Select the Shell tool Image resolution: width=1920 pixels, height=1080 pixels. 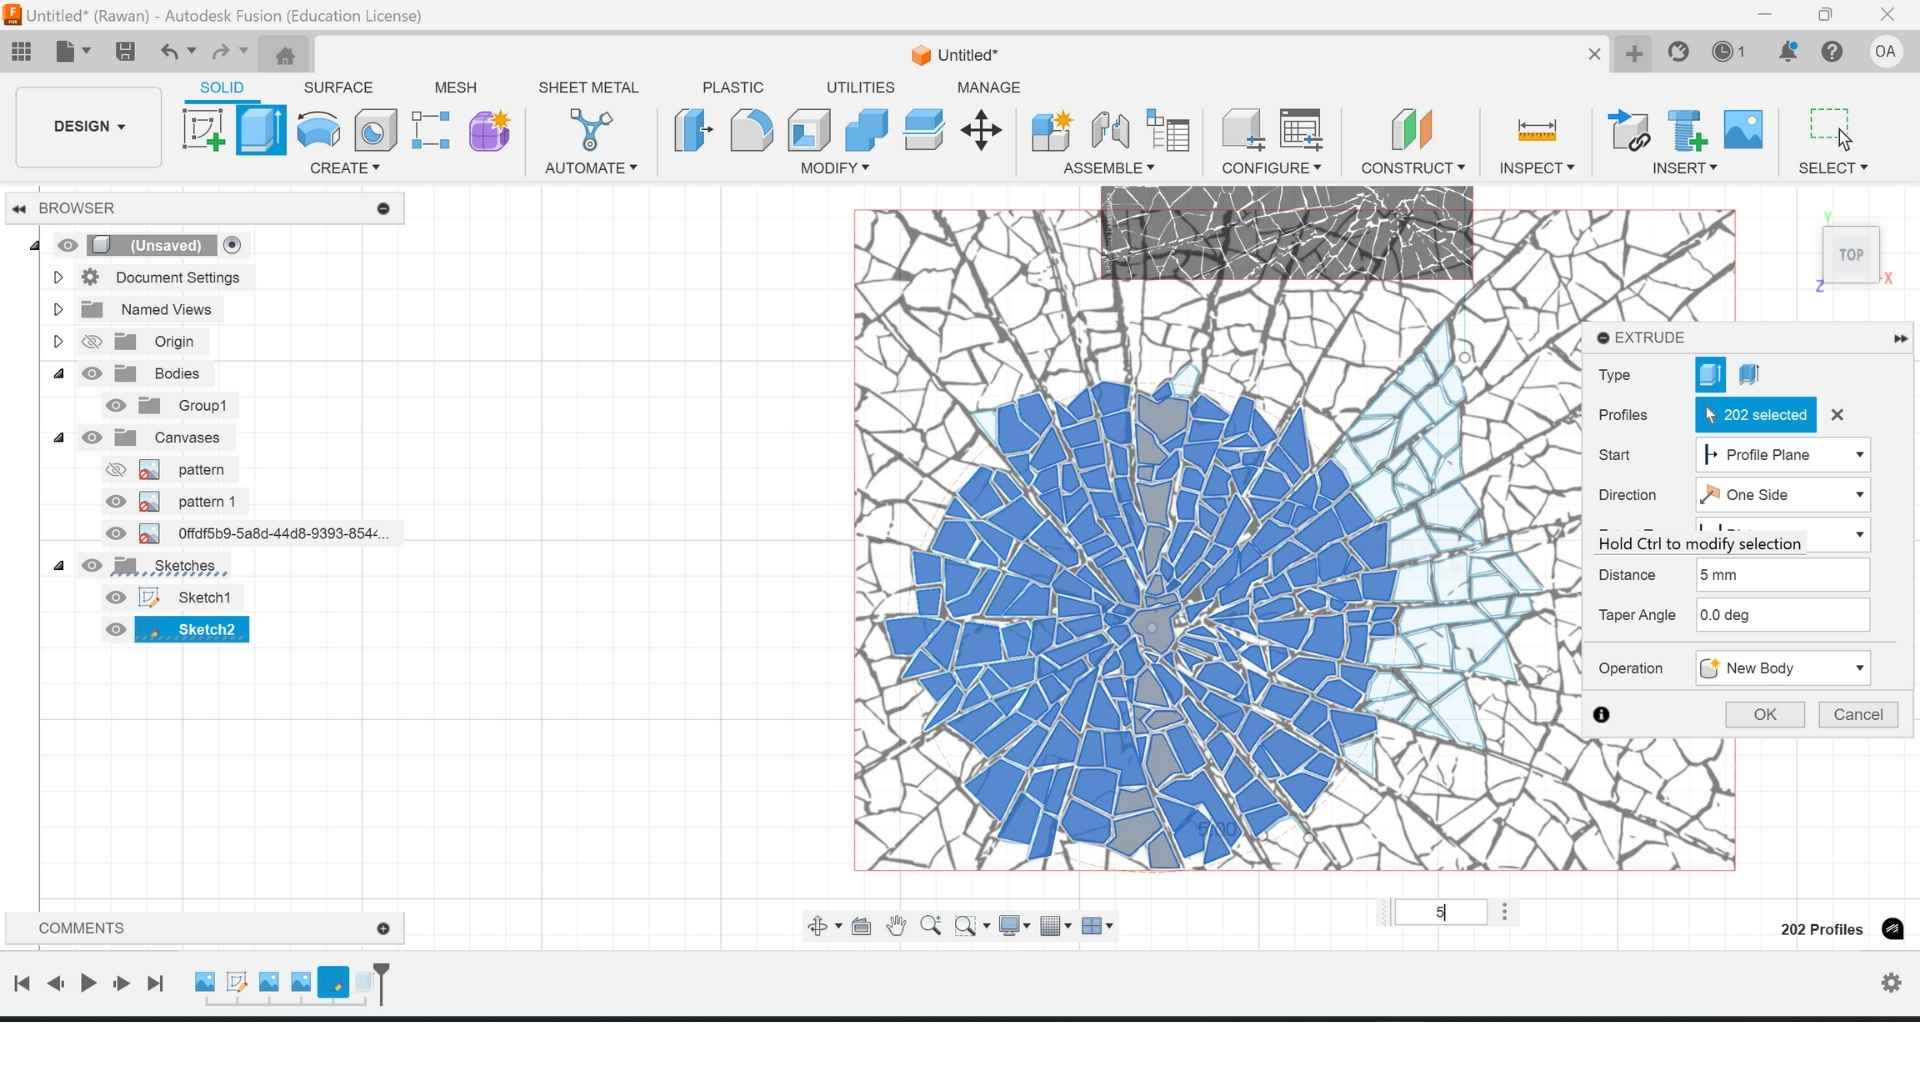tap(808, 130)
